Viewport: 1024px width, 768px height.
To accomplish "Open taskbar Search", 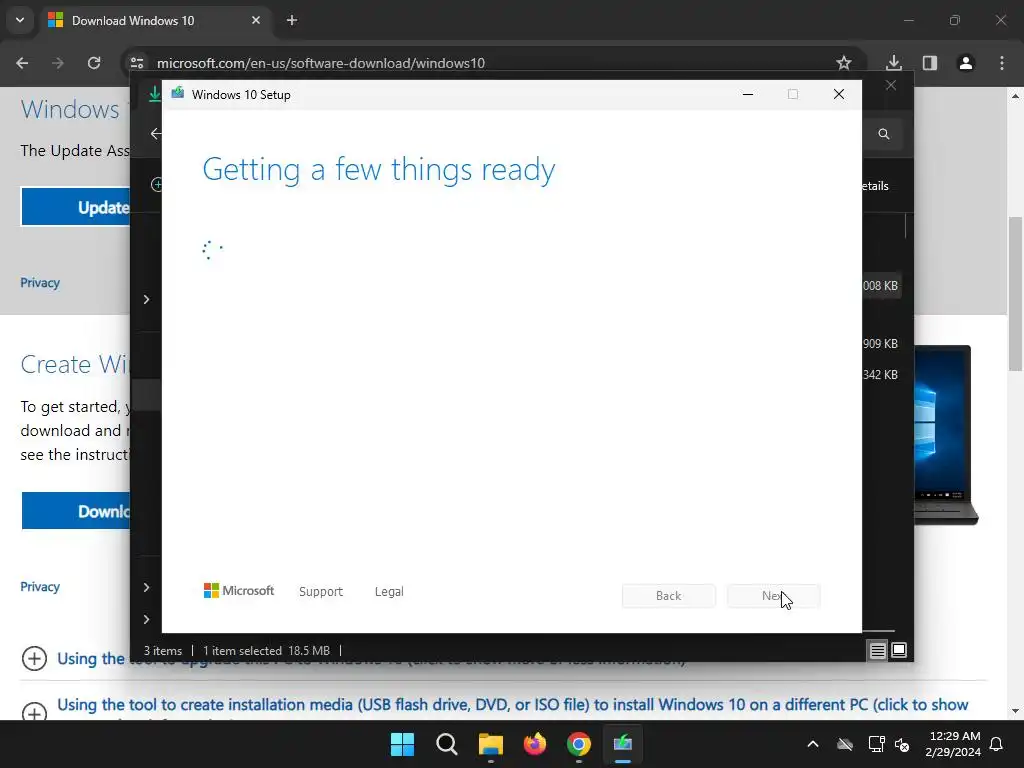I will (447, 744).
